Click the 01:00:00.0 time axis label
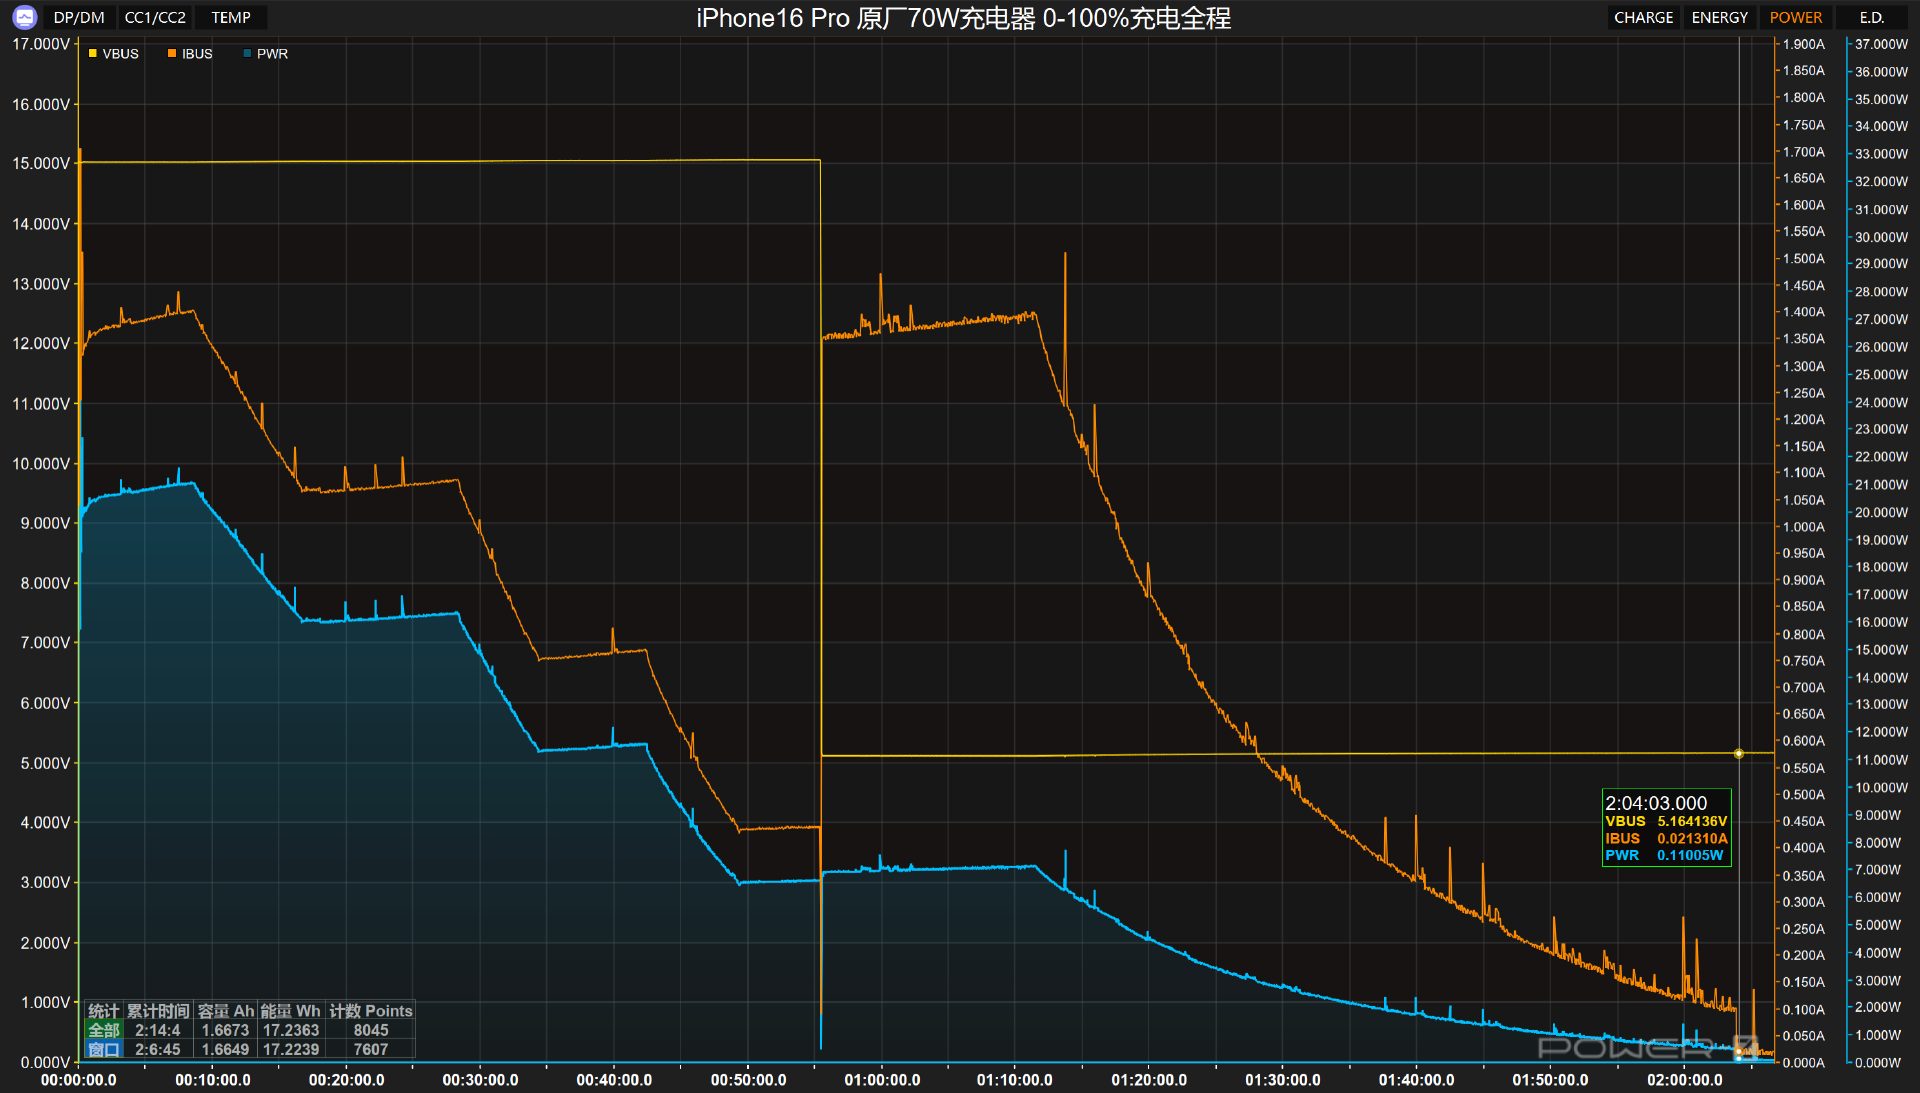1920x1093 pixels. point(882,1080)
